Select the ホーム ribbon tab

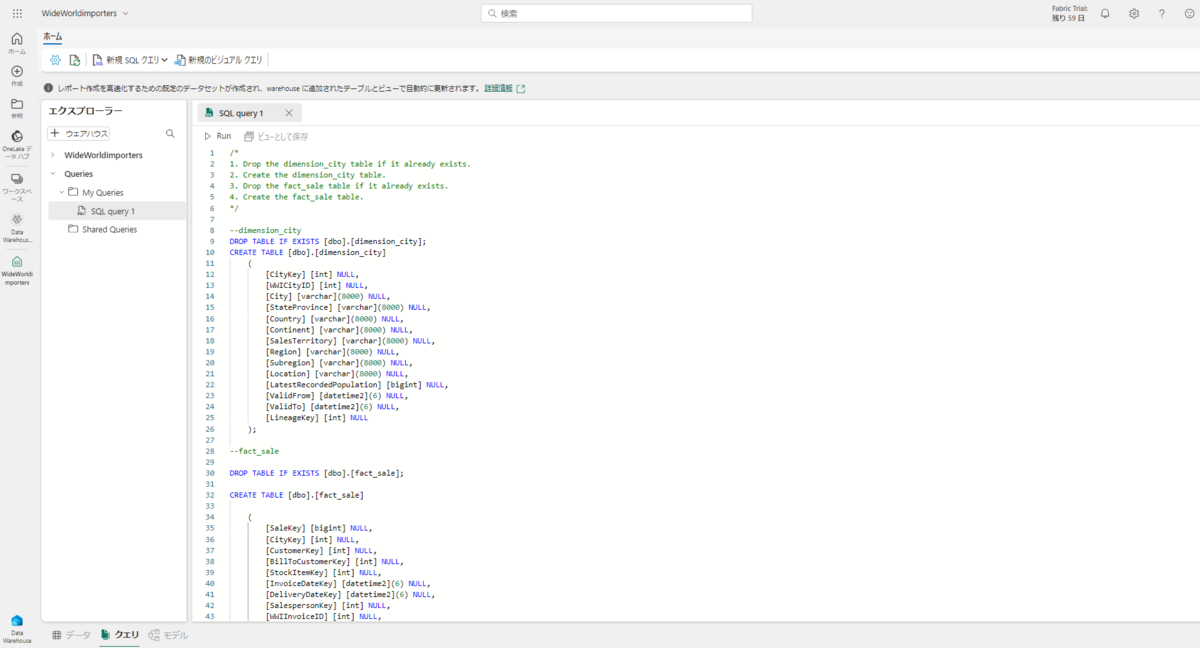pyautogui.click(x=52, y=37)
